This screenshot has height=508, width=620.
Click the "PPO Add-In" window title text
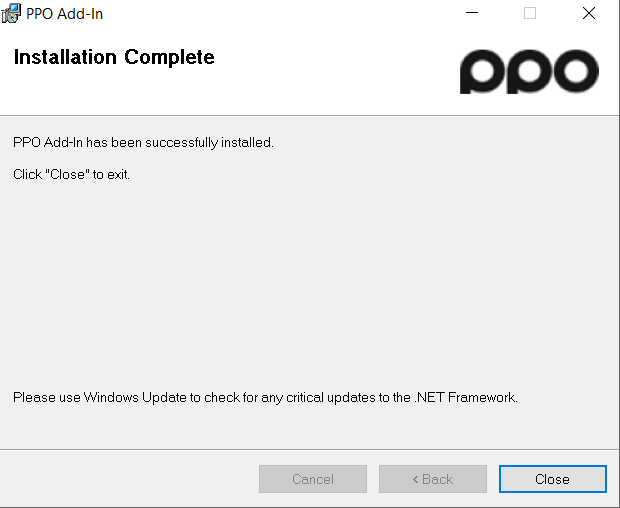[64, 14]
